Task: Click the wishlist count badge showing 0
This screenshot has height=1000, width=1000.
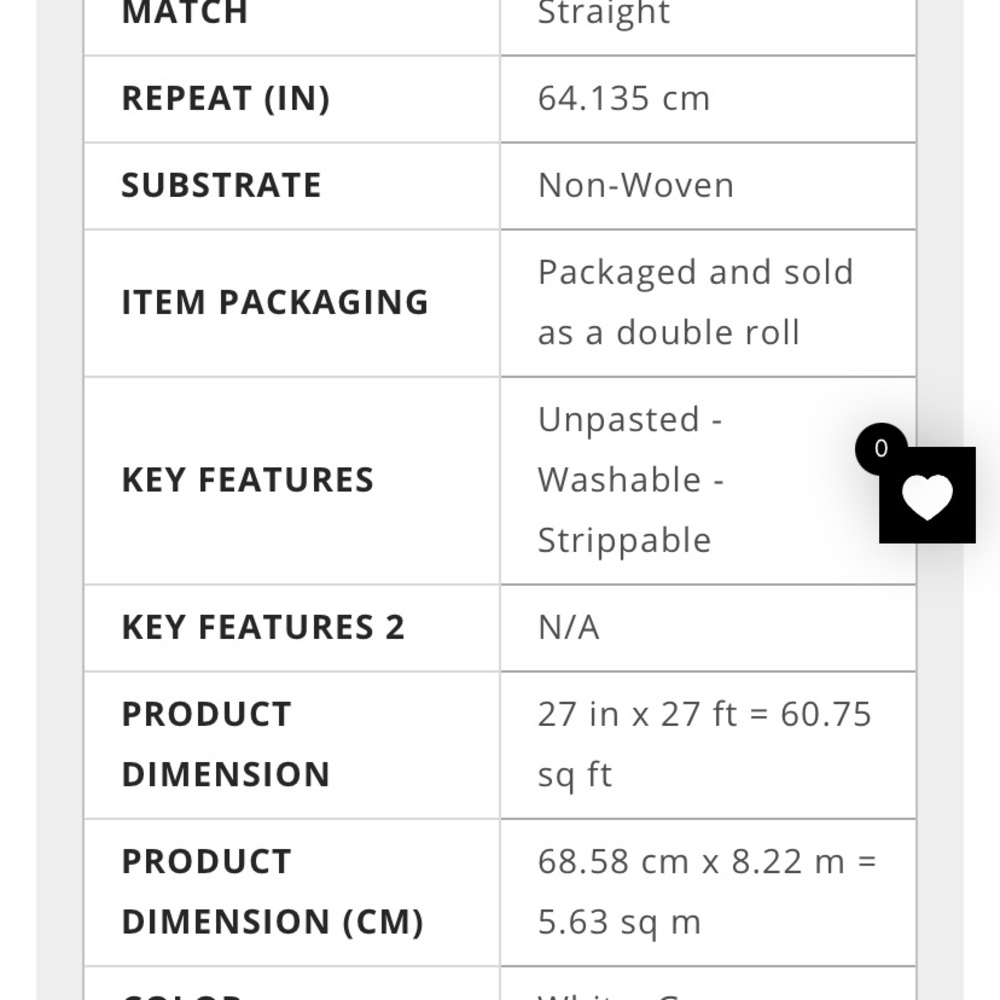Action: point(881,449)
